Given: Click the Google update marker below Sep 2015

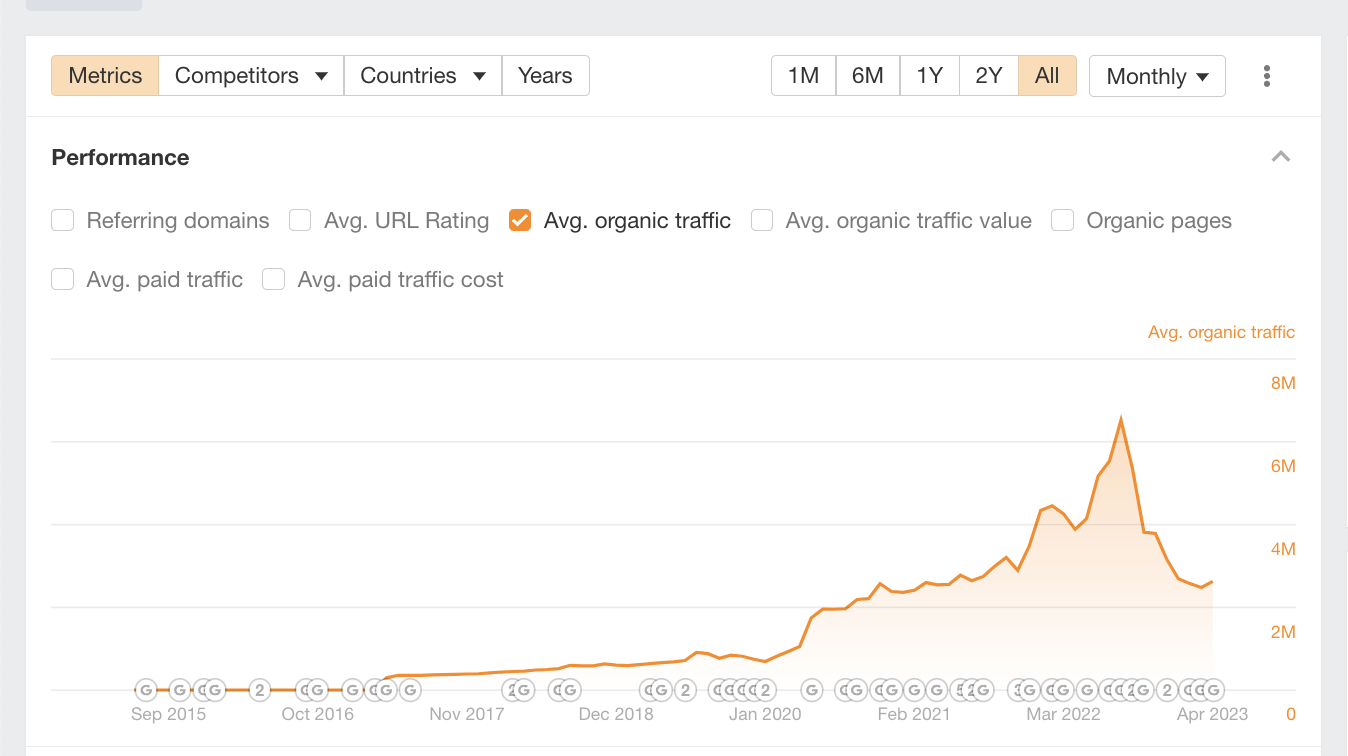Looking at the screenshot, I should (x=146, y=689).
